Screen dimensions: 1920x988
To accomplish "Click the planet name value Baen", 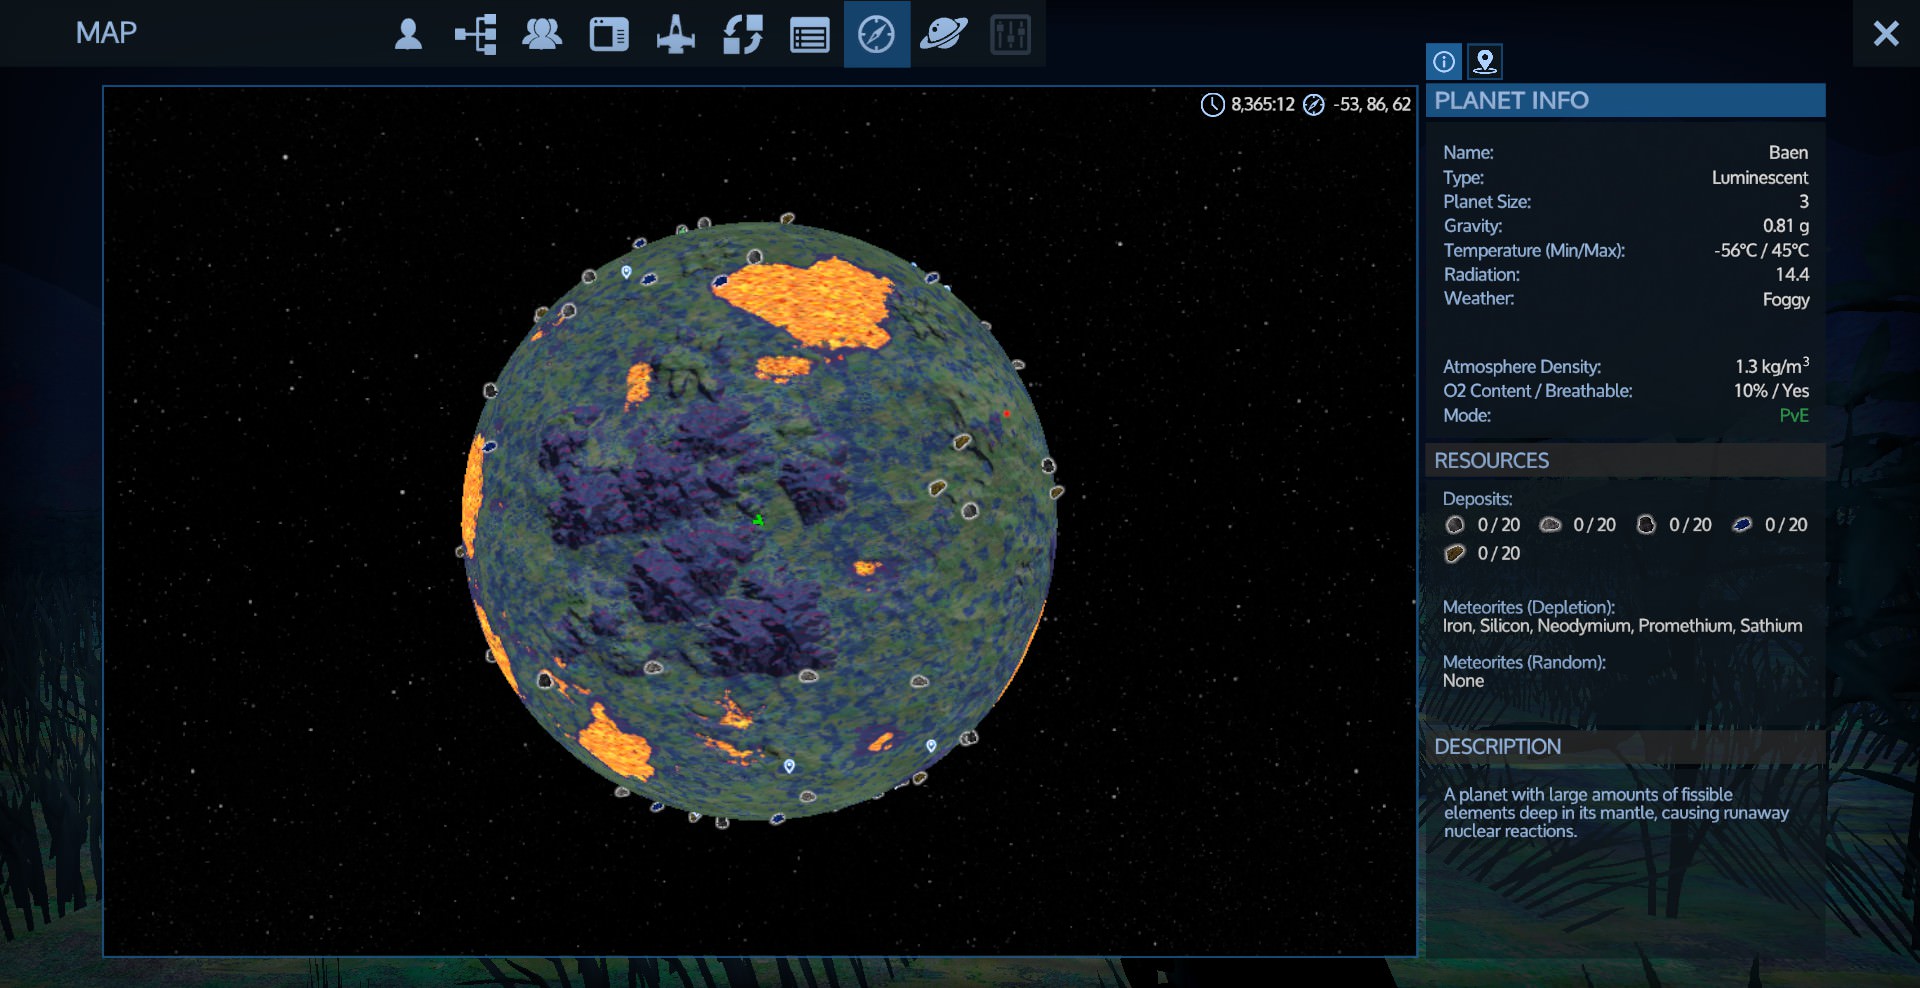I will pyautogui.click(x=1788, y=153).
